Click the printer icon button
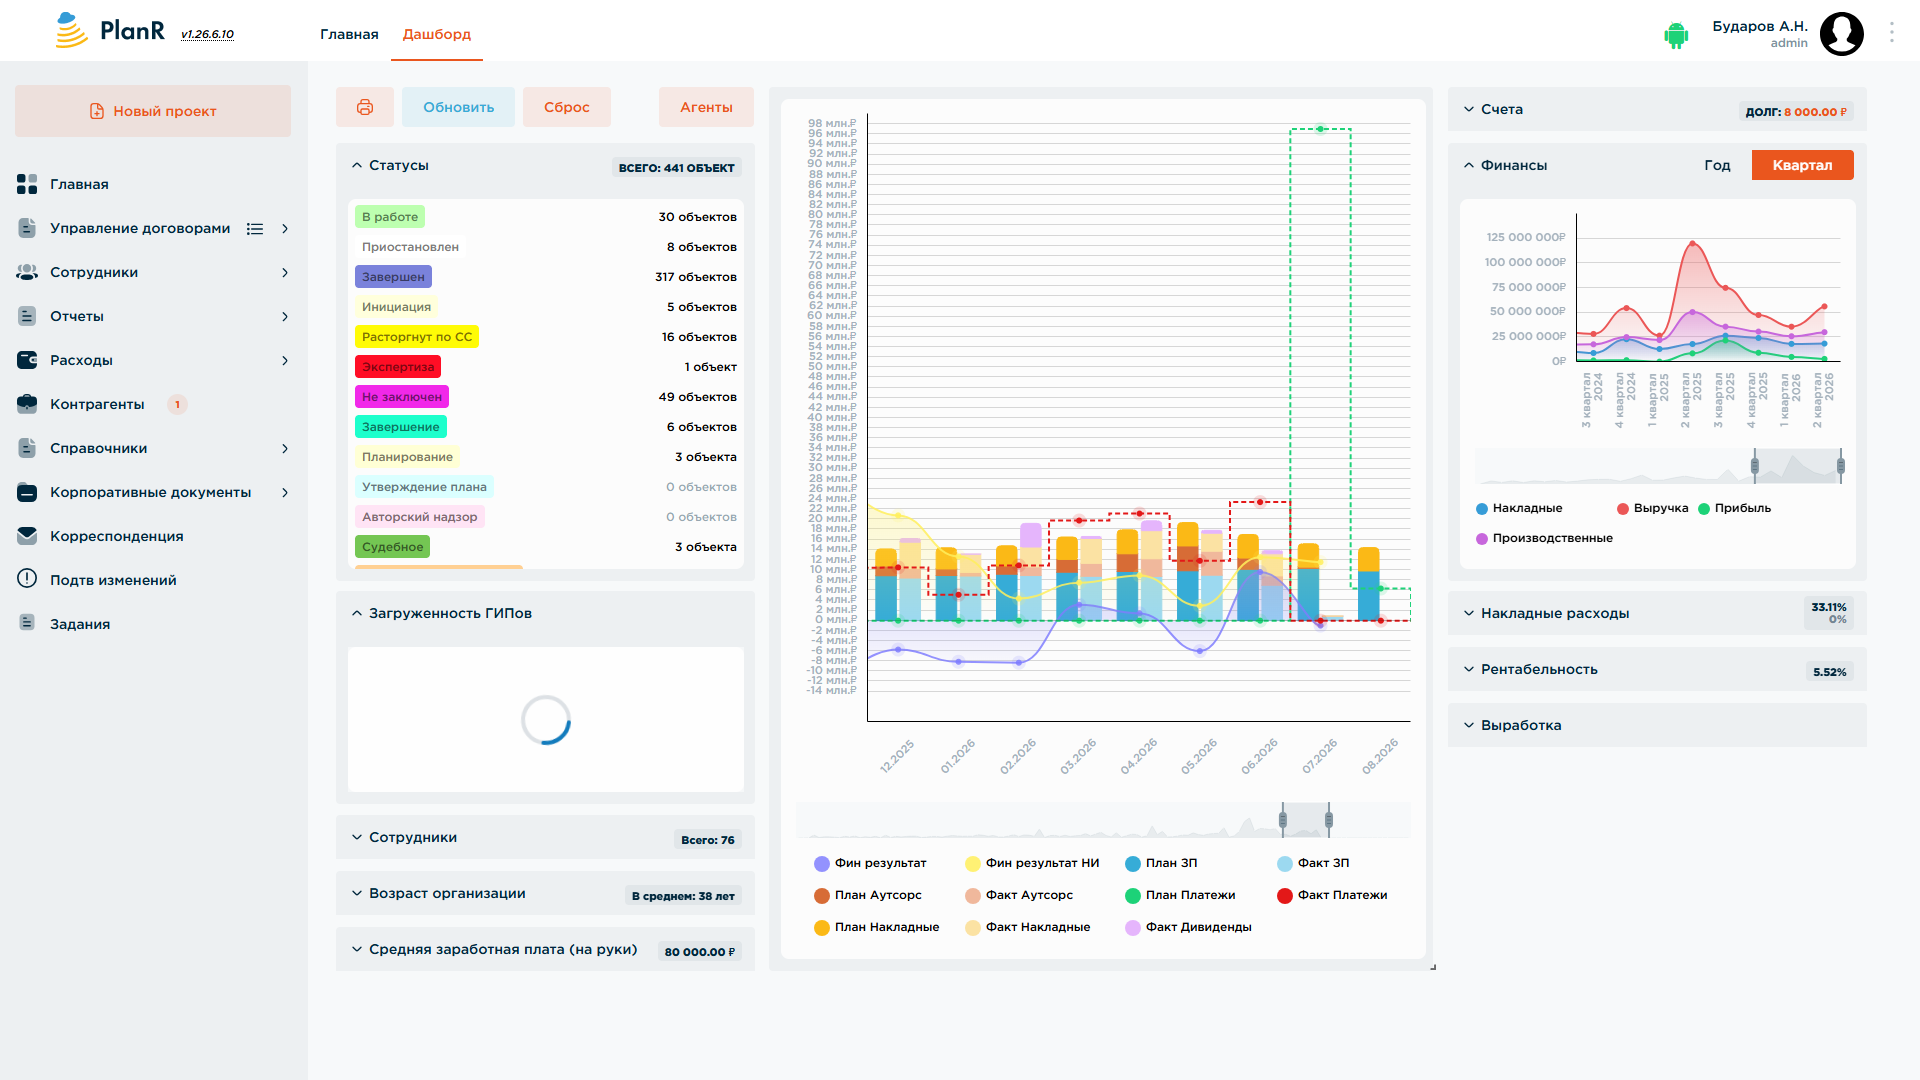 (365, 107)
